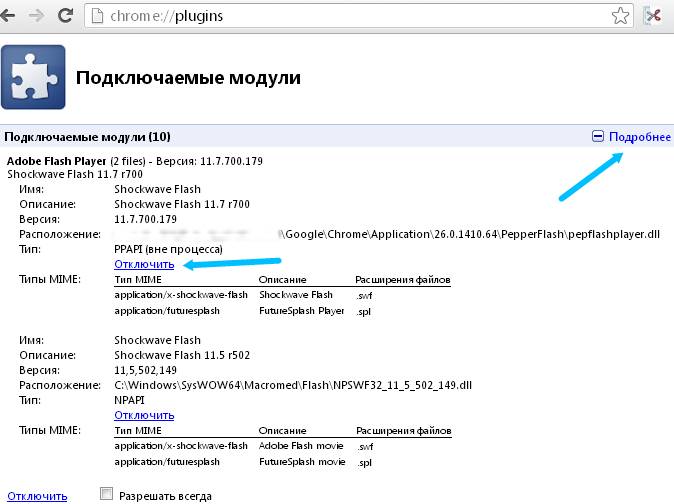Disable the PPAPI Shockwave Flash plugin
Screen dimensions: 674x504
(x=144, y=264)
